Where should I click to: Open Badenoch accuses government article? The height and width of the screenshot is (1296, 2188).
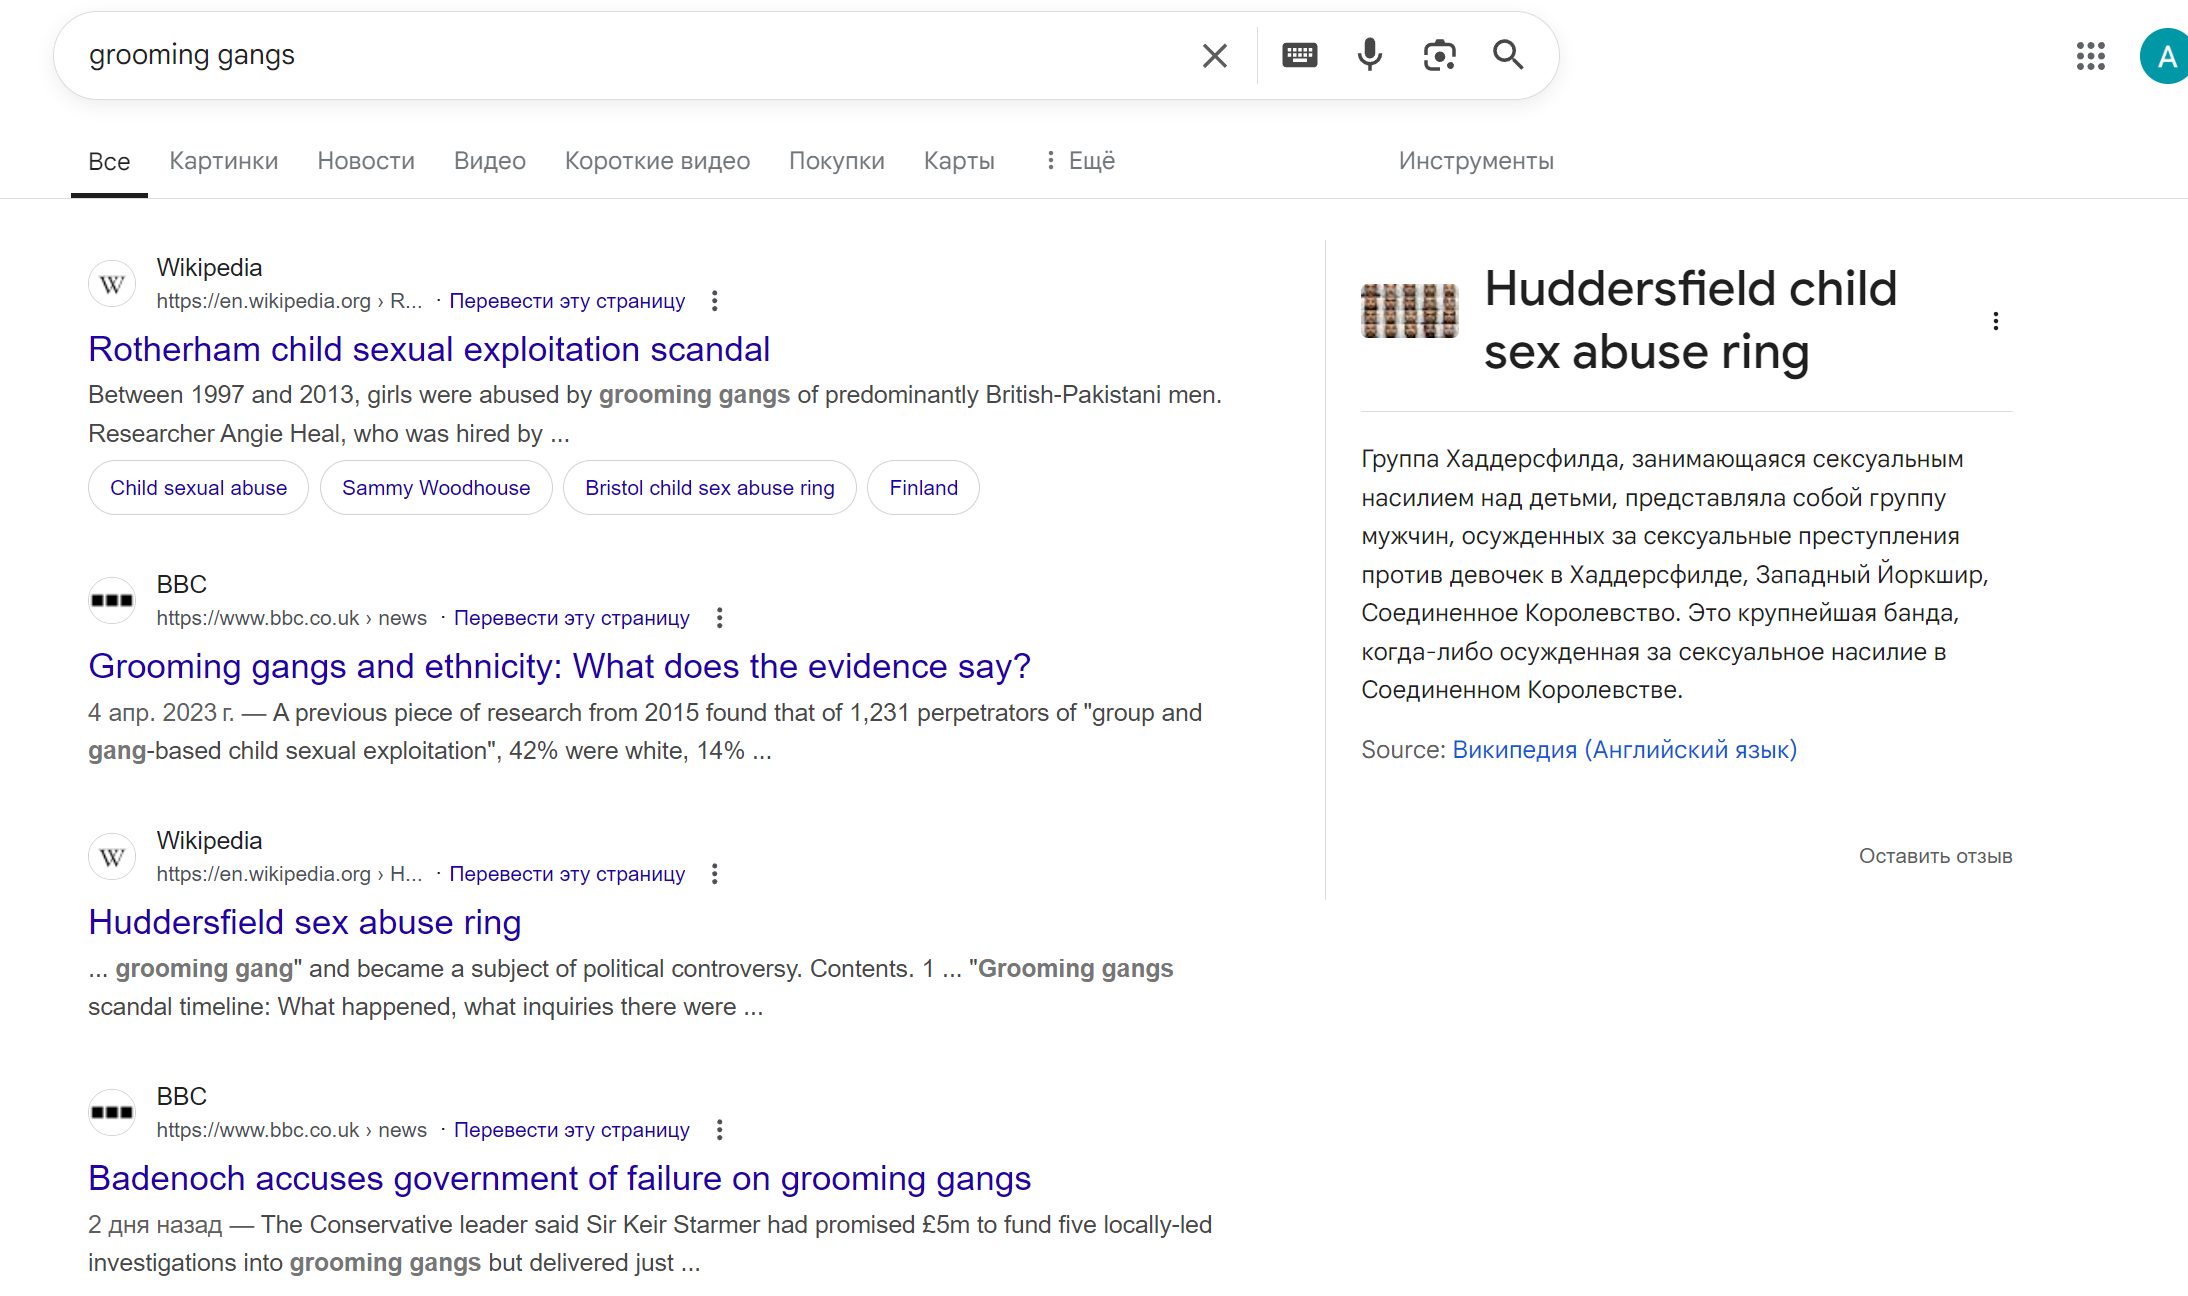point(559,1178)
